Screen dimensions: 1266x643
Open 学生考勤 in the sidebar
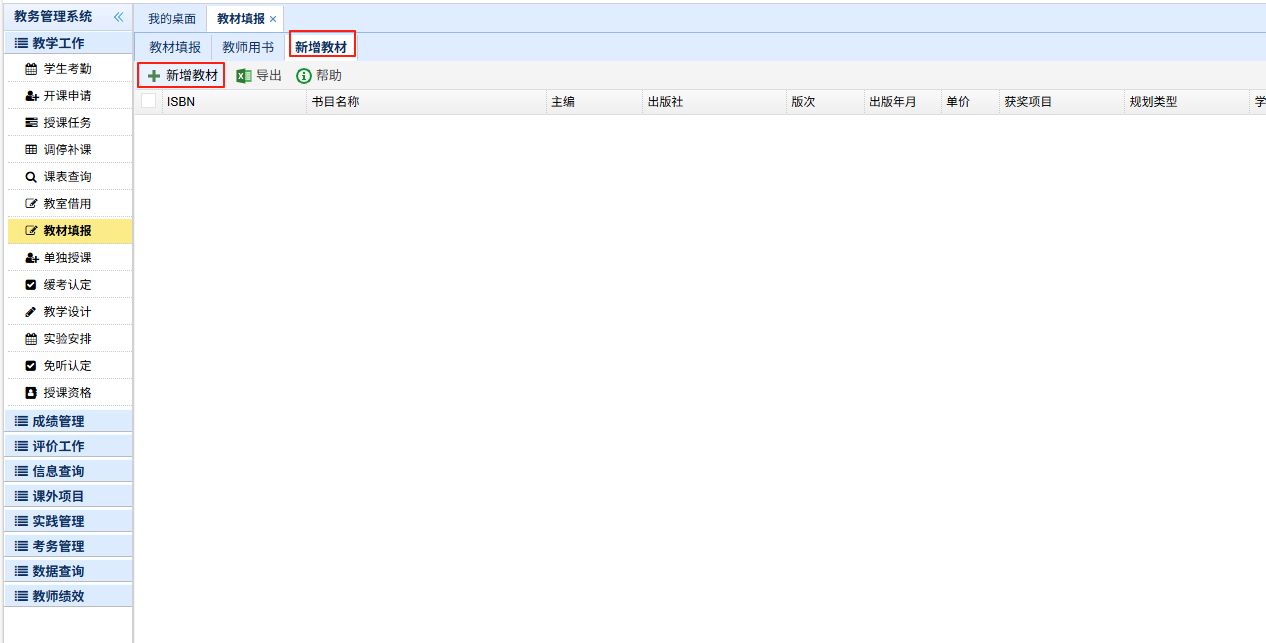coord(67,69)
